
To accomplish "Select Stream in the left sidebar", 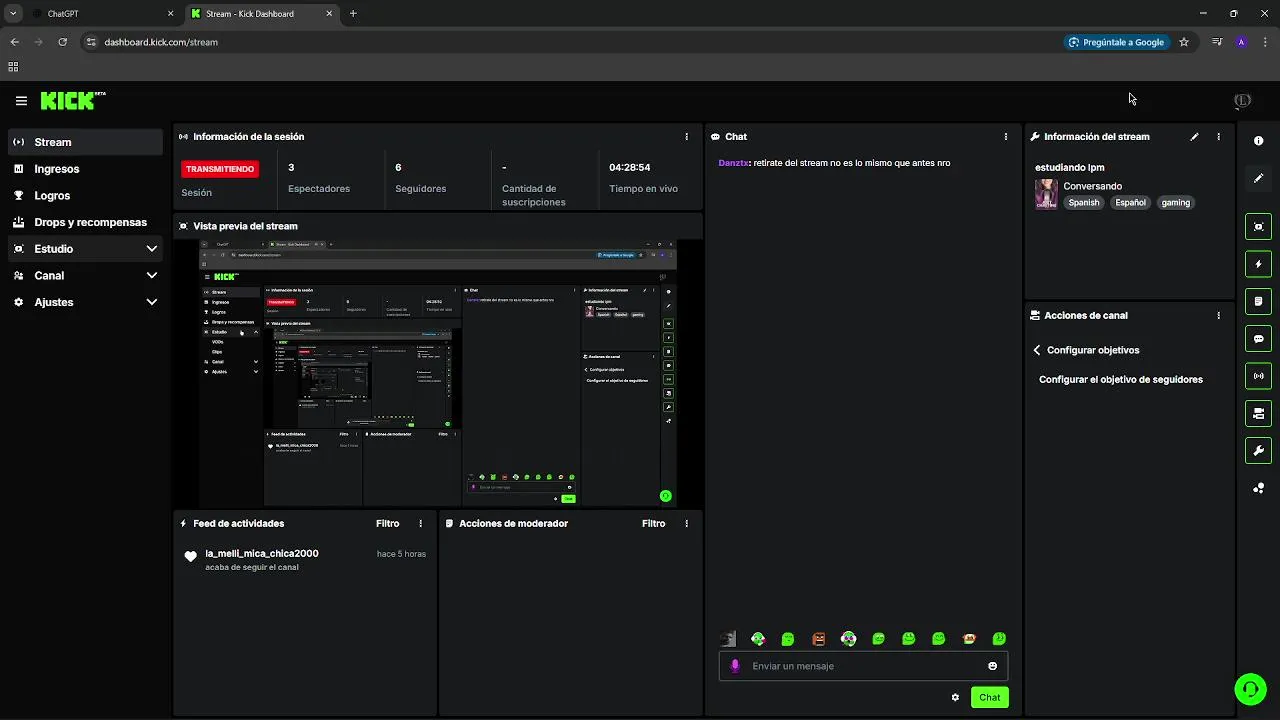I will coord(85,142).
